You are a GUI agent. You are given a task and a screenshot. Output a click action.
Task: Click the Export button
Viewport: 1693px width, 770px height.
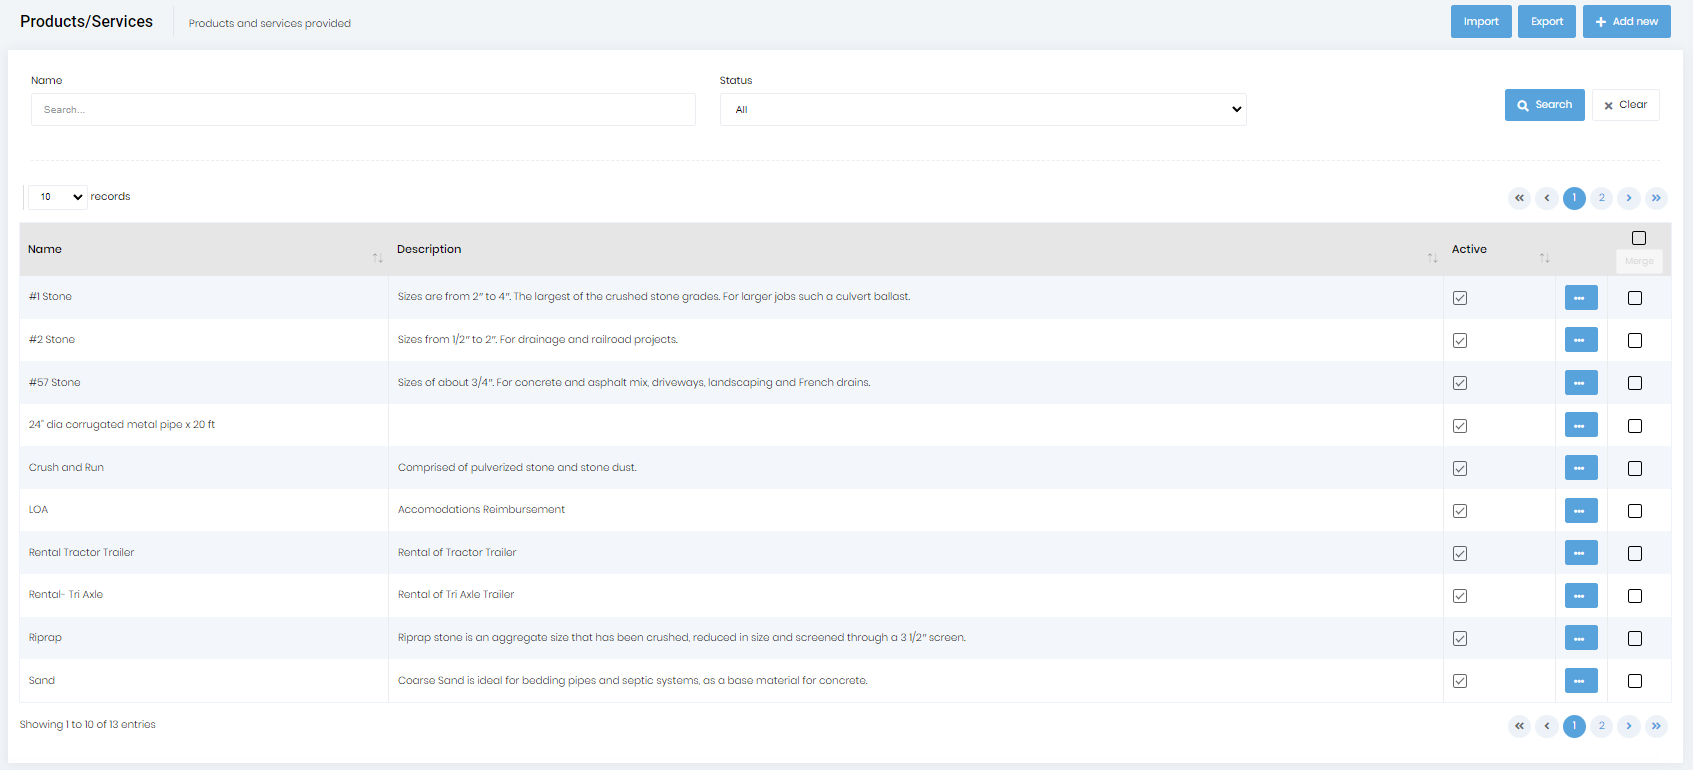click(1547, 21)
